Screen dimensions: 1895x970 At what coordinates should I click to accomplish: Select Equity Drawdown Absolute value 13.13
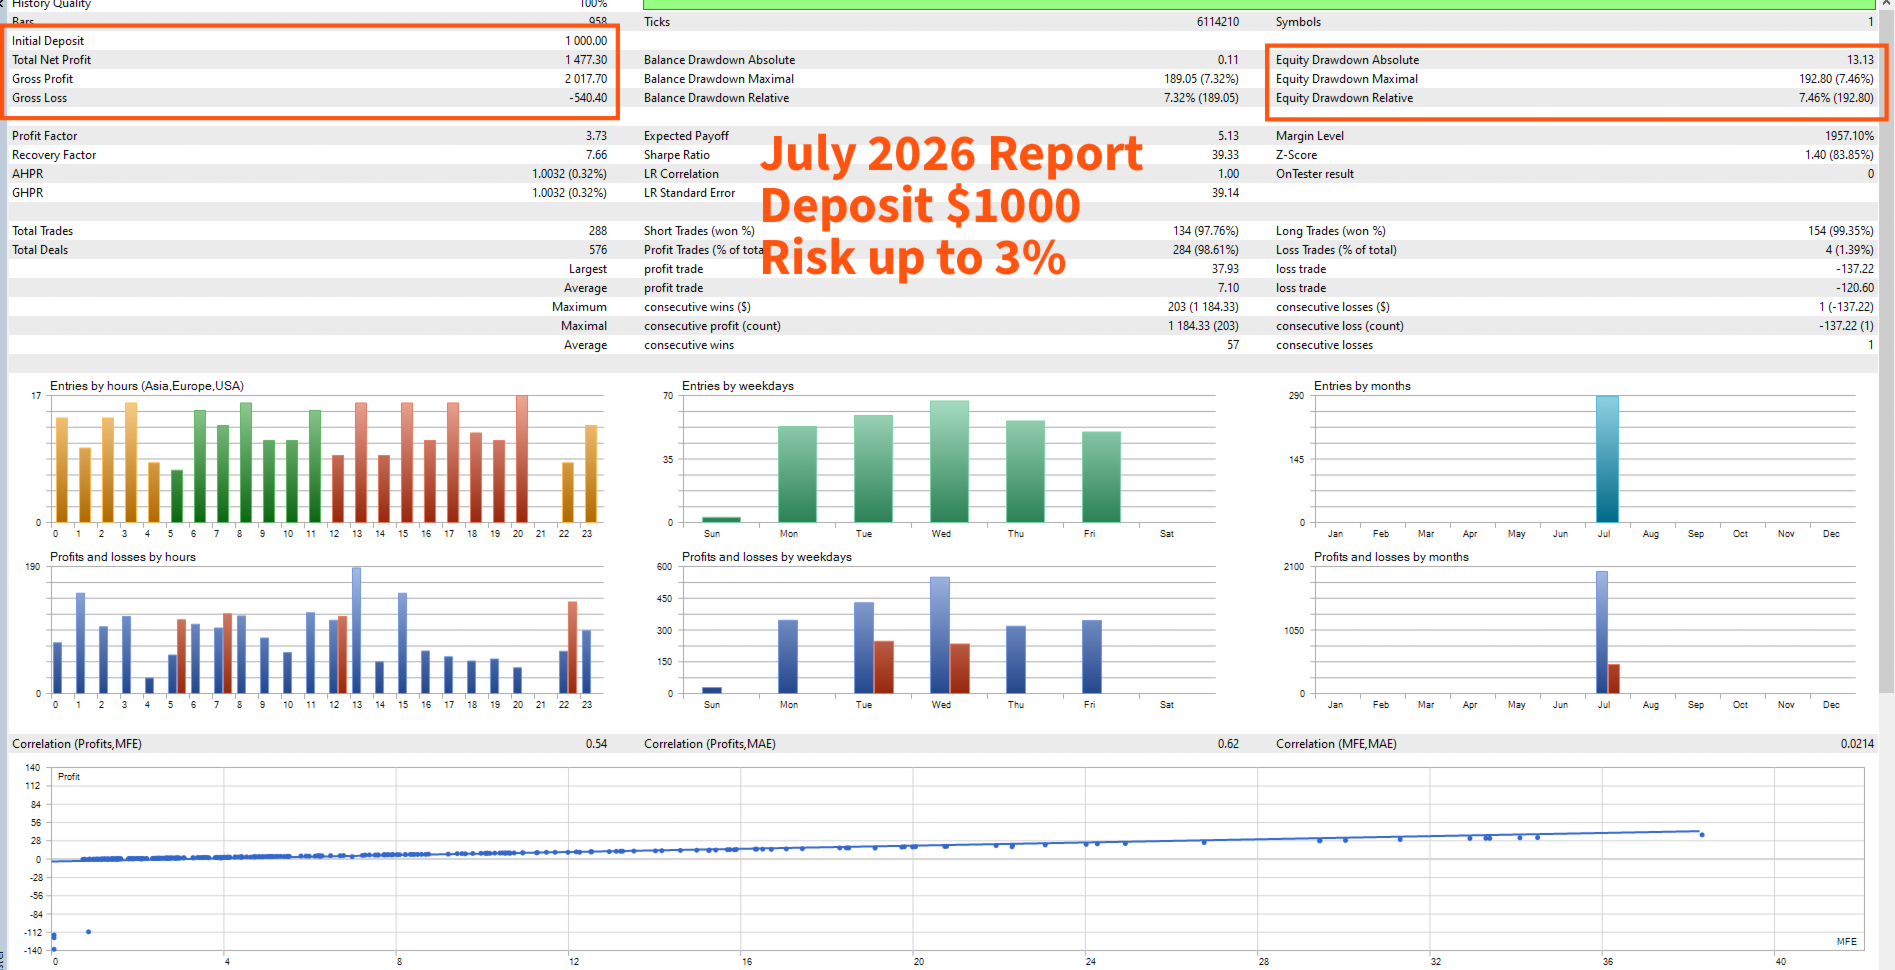[1860, 60]
